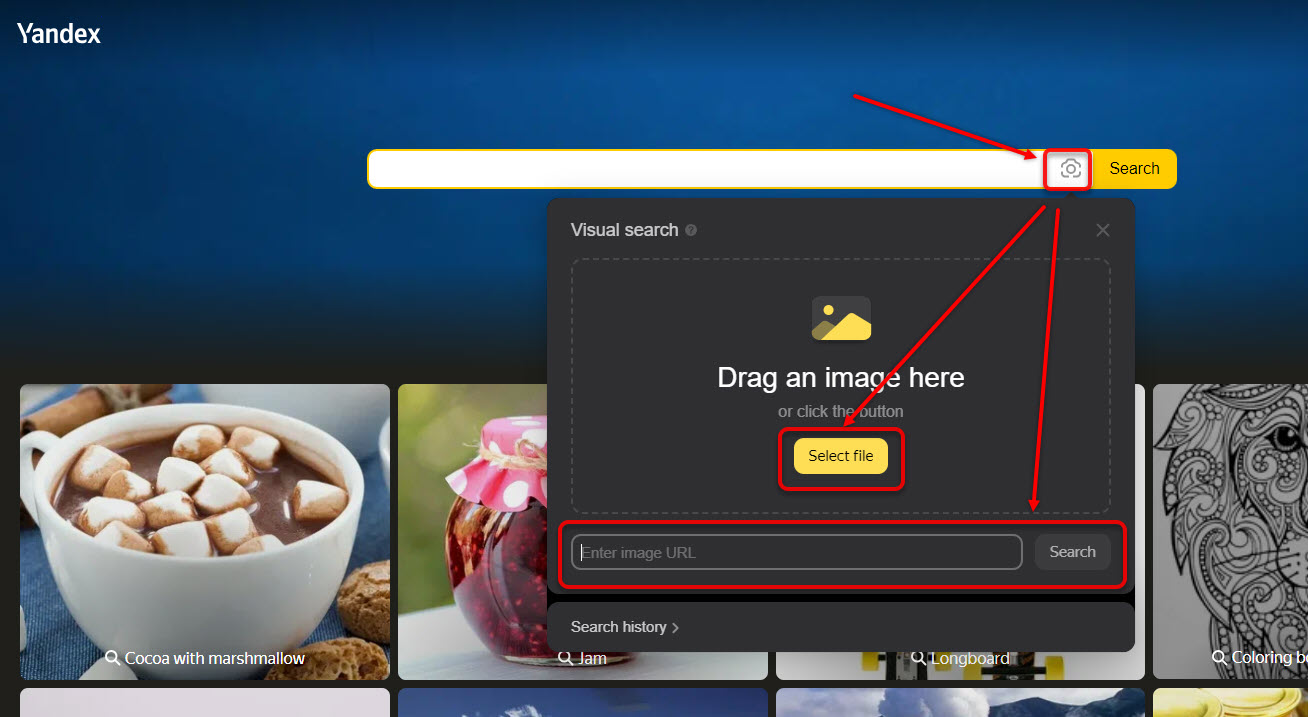Click the yellow Search button

(1134, 169)
